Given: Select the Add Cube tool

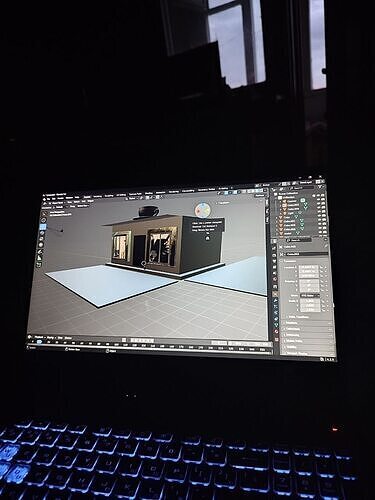Looking at the screenshot, I should (x=39, y=265).
